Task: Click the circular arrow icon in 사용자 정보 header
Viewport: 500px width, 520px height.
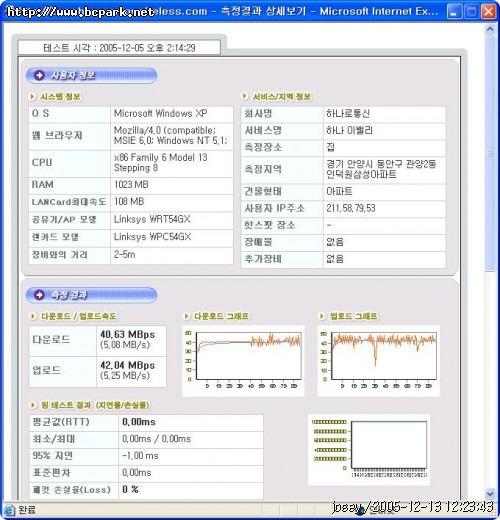Action: point(39,75)
